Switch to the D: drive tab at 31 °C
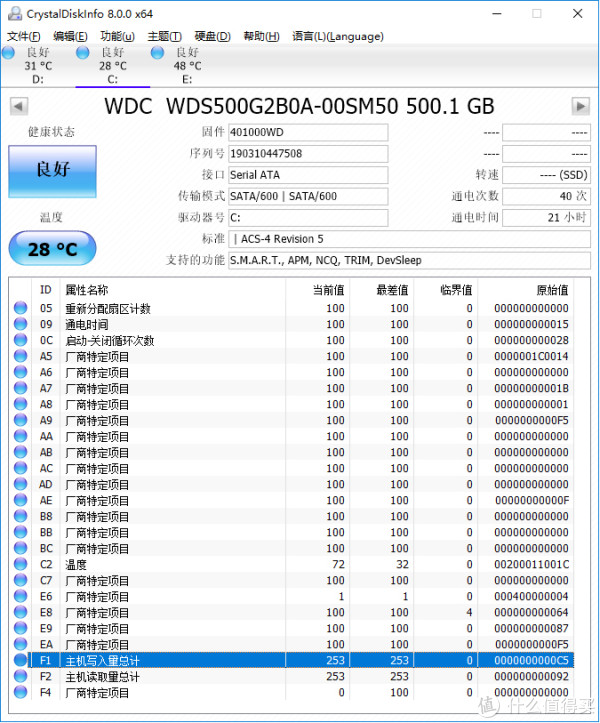Screen dimensions: 600x723 (x=38, y=65)
